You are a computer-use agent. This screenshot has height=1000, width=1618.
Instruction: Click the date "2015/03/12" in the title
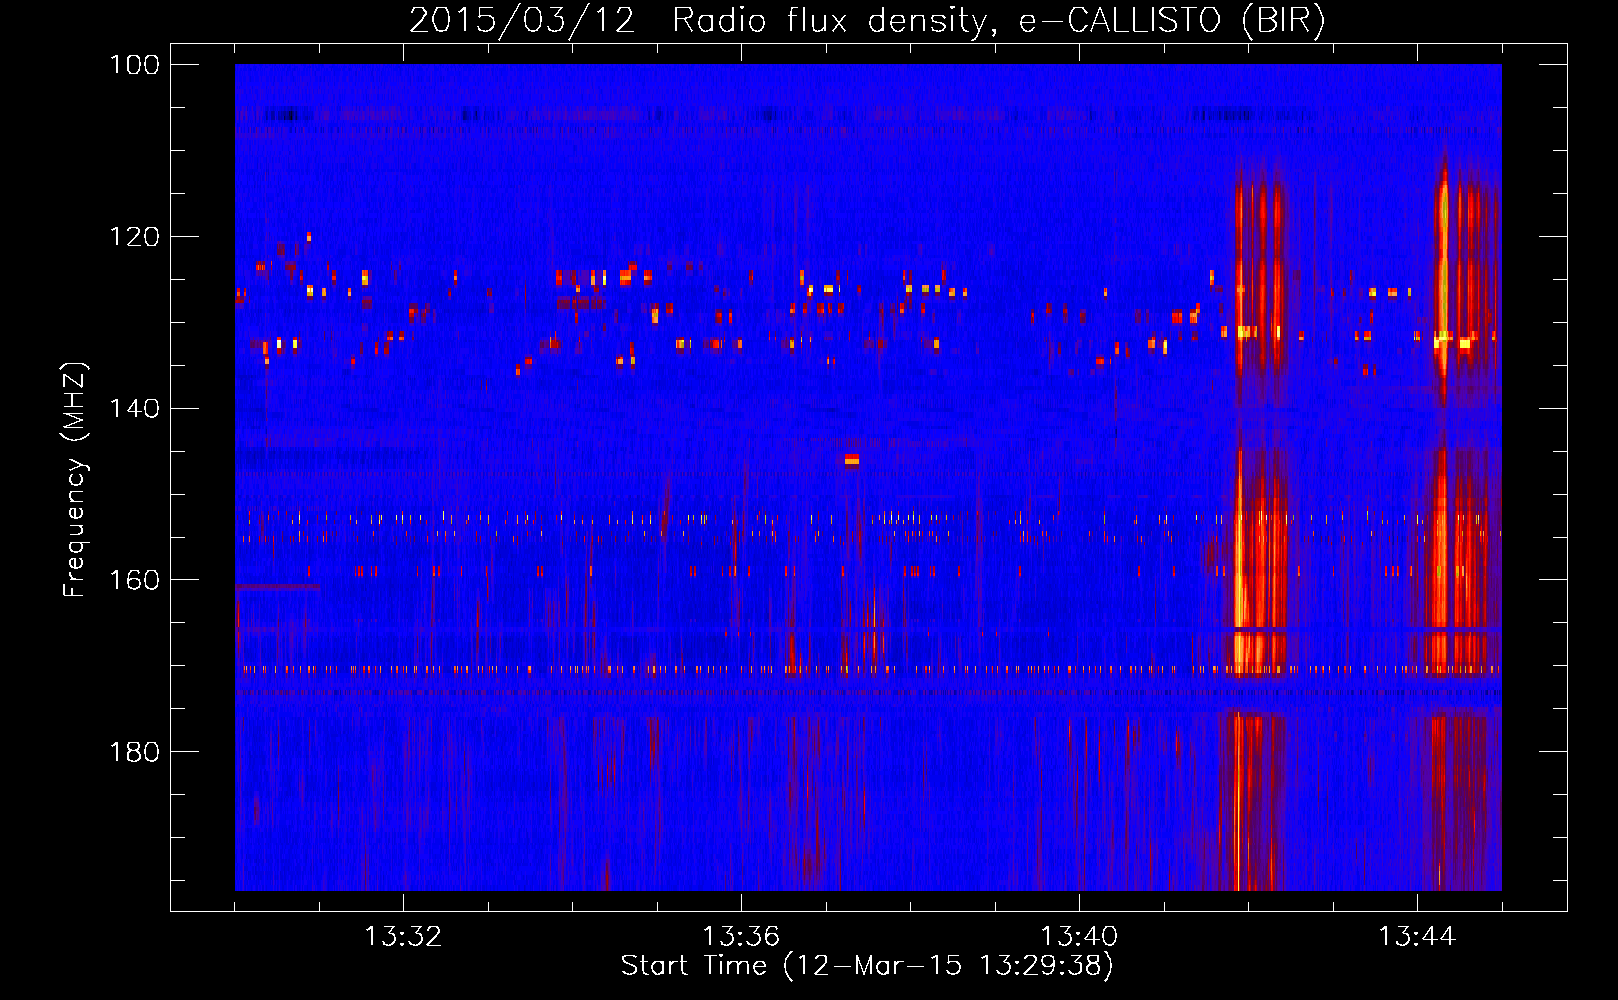522,20
